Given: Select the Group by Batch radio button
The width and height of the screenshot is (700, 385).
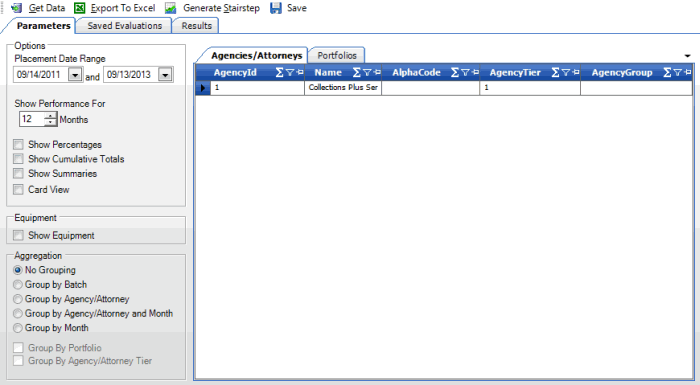Looking at the screenshot, I should point(18,285).
